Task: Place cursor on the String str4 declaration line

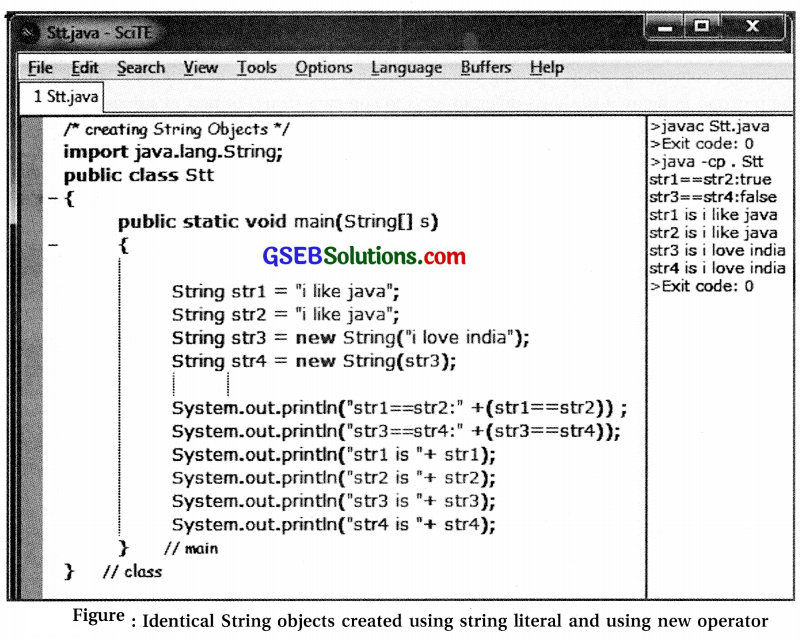Action: [300, 361]
